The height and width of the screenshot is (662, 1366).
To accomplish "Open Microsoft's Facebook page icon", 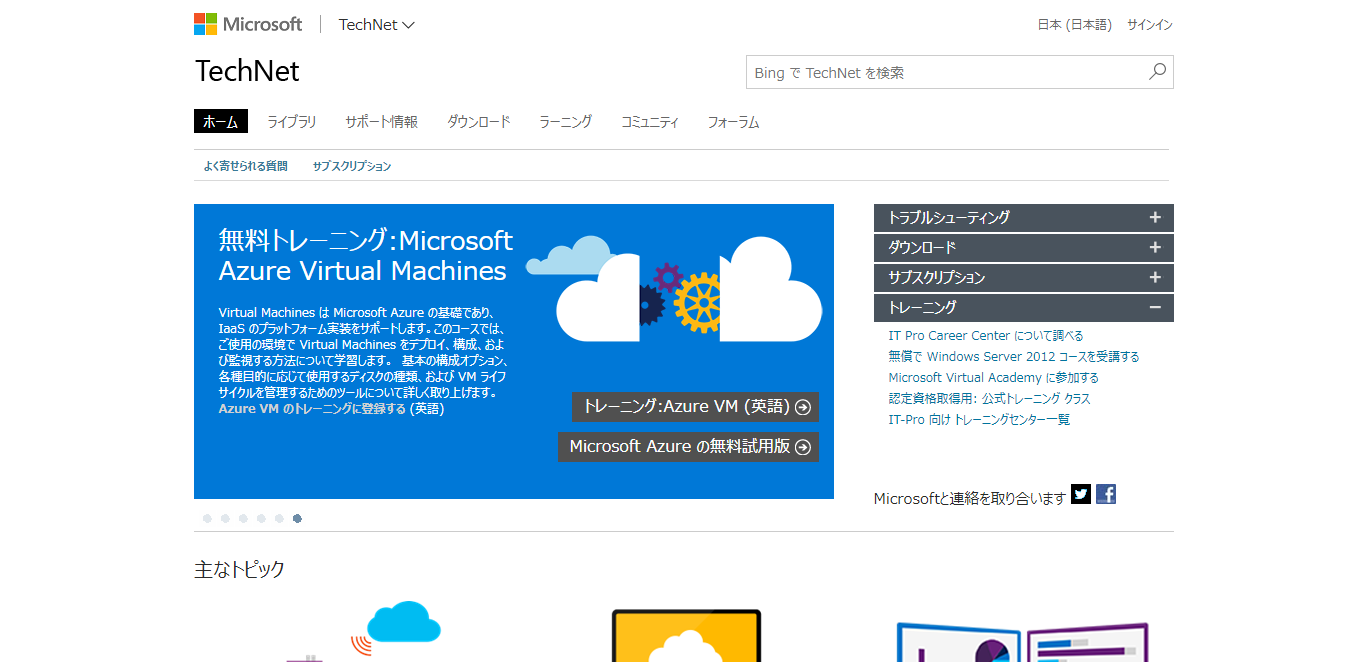I will pos(1106,494).
